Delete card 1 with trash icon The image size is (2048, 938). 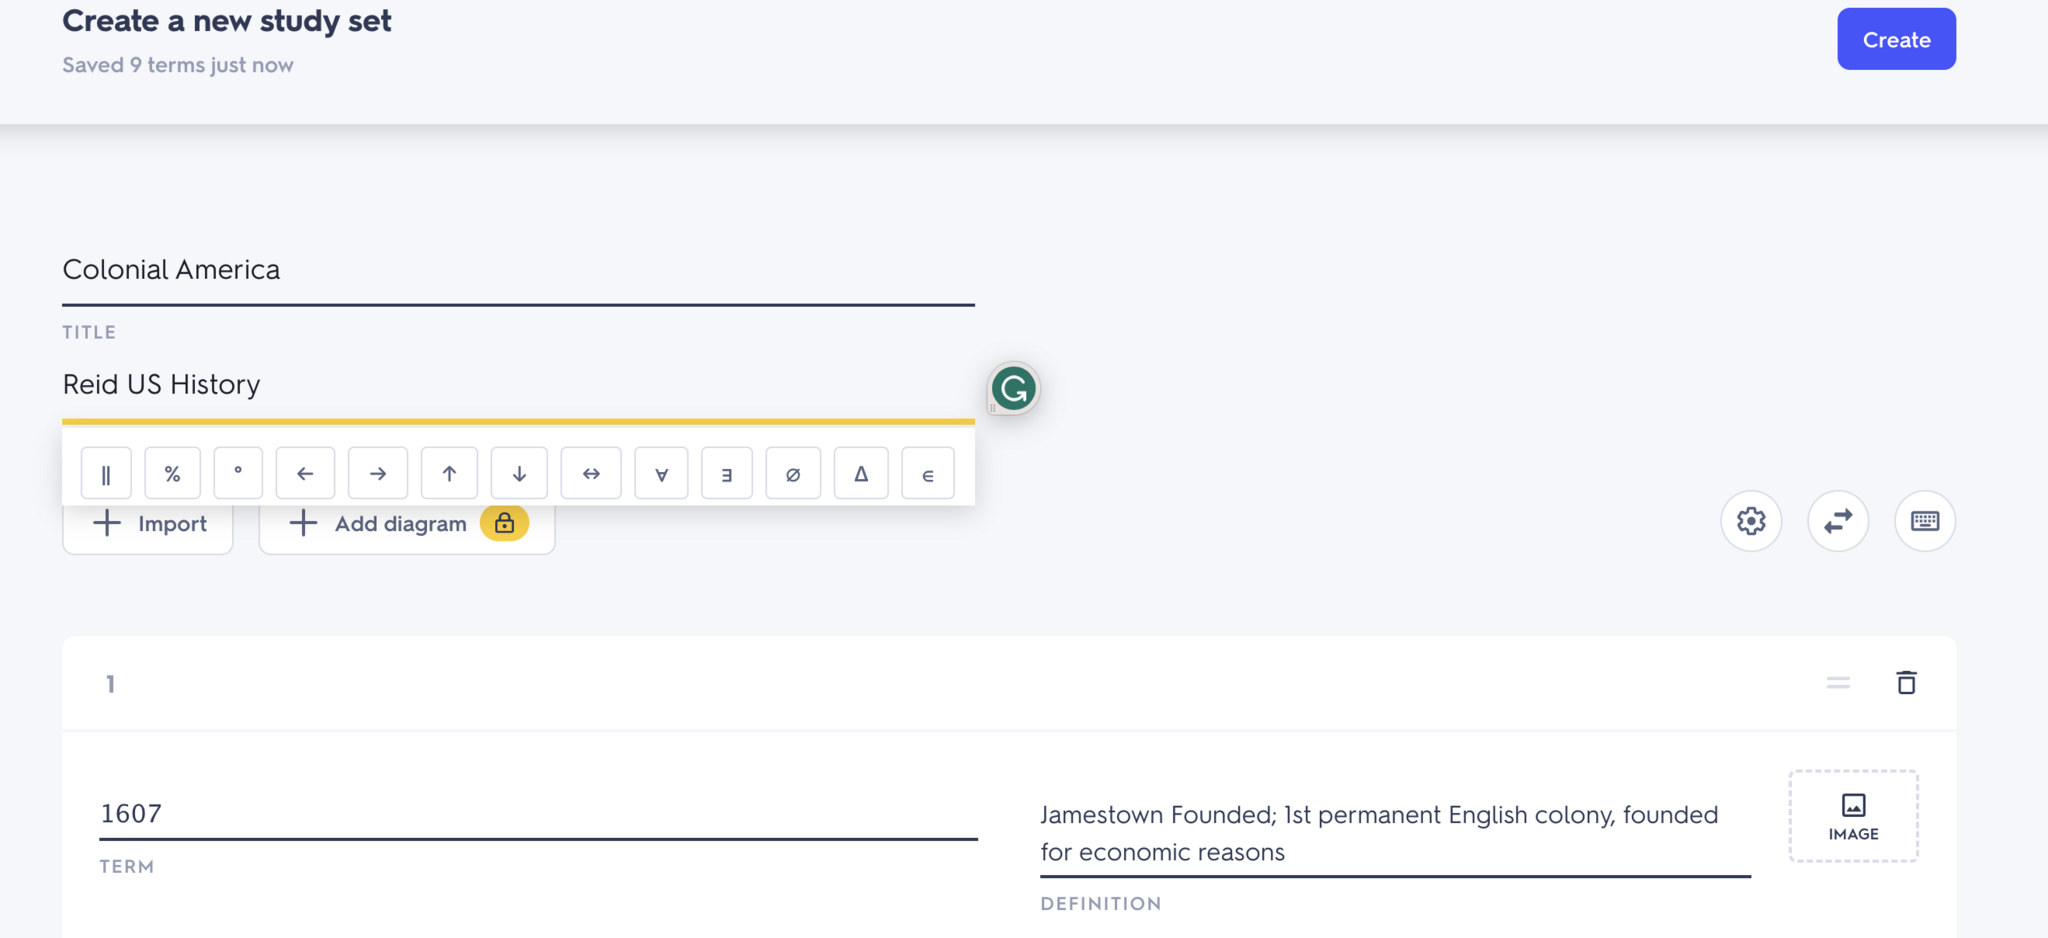pos(1906,683)
